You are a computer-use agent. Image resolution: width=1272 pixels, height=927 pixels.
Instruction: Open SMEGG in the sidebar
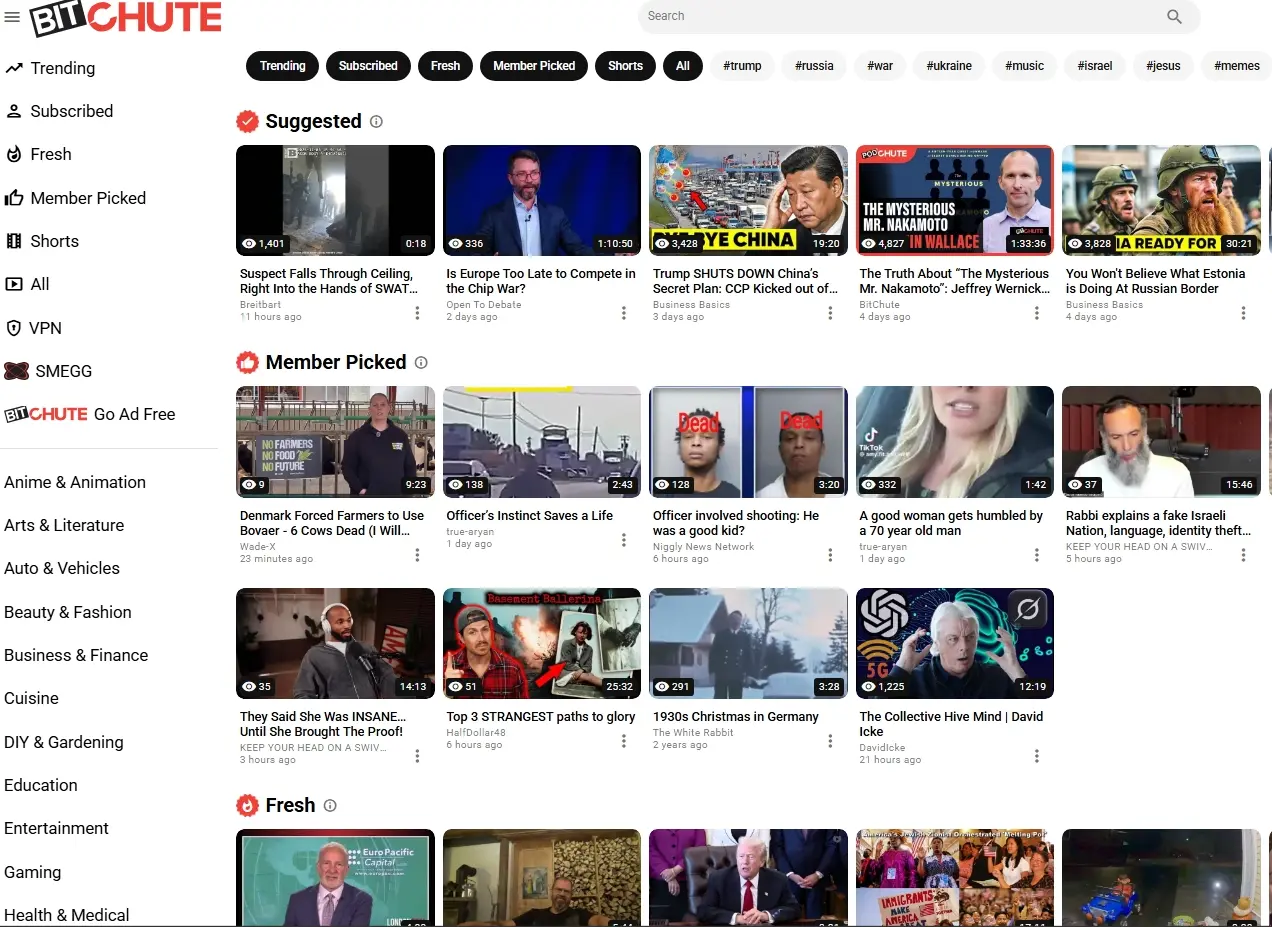tap(63, 371)
